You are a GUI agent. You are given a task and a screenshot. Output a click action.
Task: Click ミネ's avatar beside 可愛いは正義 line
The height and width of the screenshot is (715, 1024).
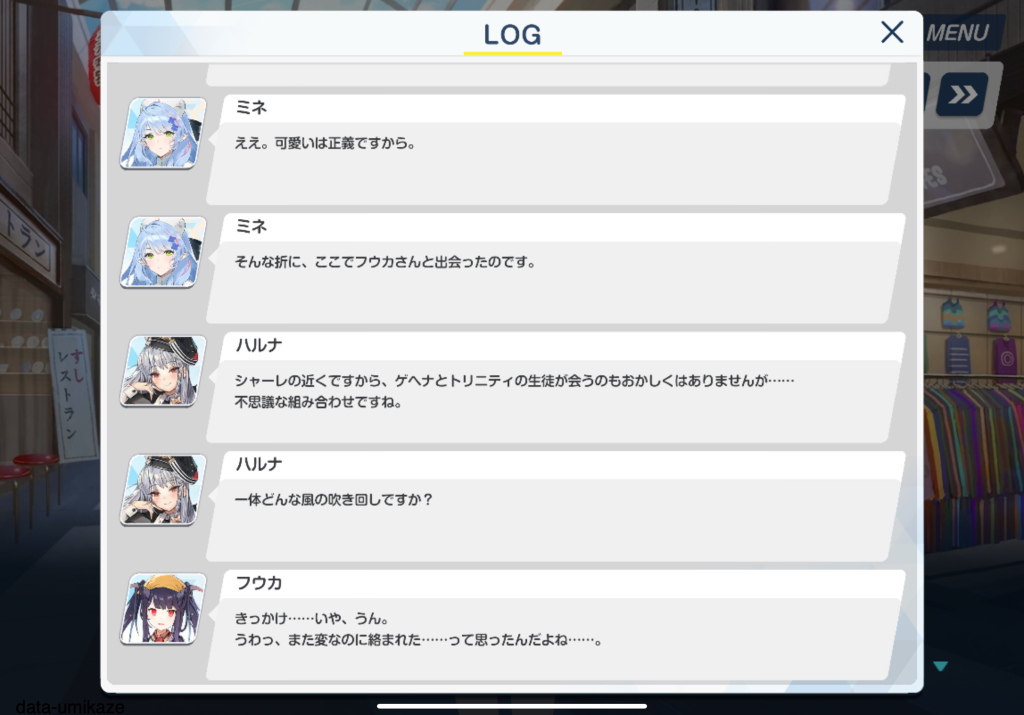point(163,133)
